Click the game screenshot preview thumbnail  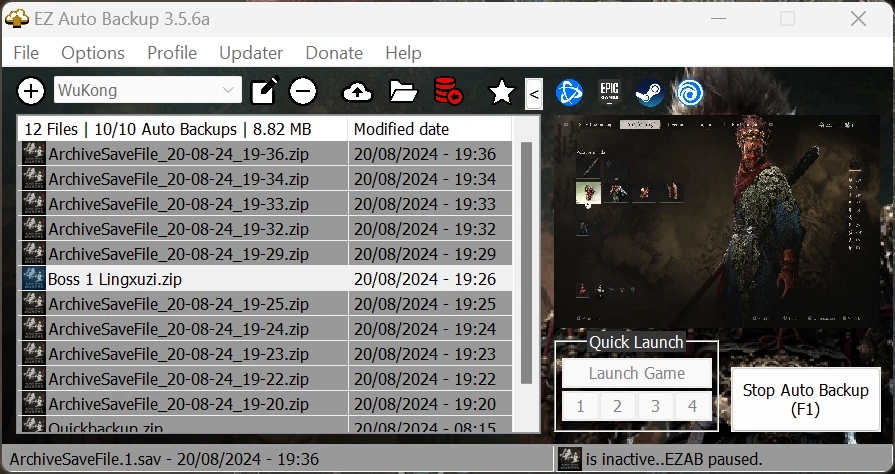tap(717, 222)
